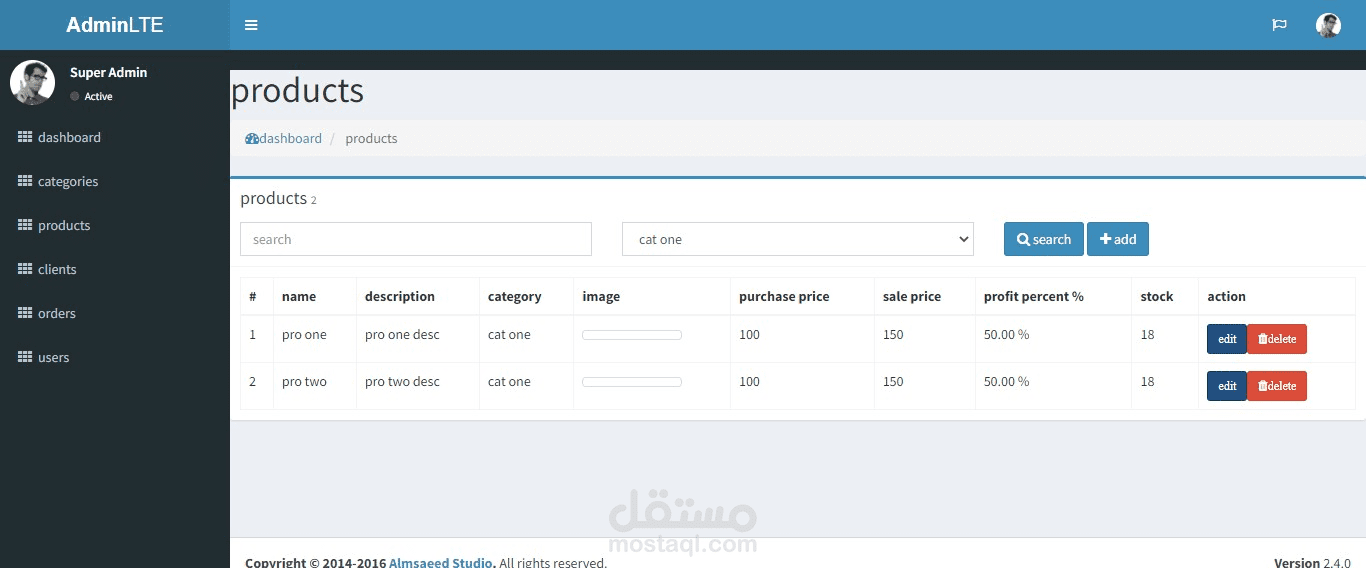Image resolution: width=1366 pixels, height=568 pixels.
Task: Open the orders sidebar menu item
Action: click(115, 313)
